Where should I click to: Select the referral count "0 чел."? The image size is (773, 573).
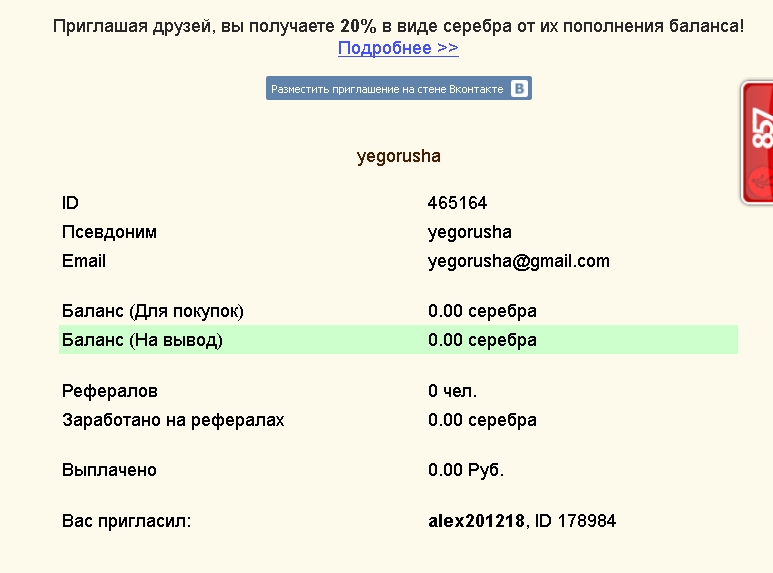[452, 391]
